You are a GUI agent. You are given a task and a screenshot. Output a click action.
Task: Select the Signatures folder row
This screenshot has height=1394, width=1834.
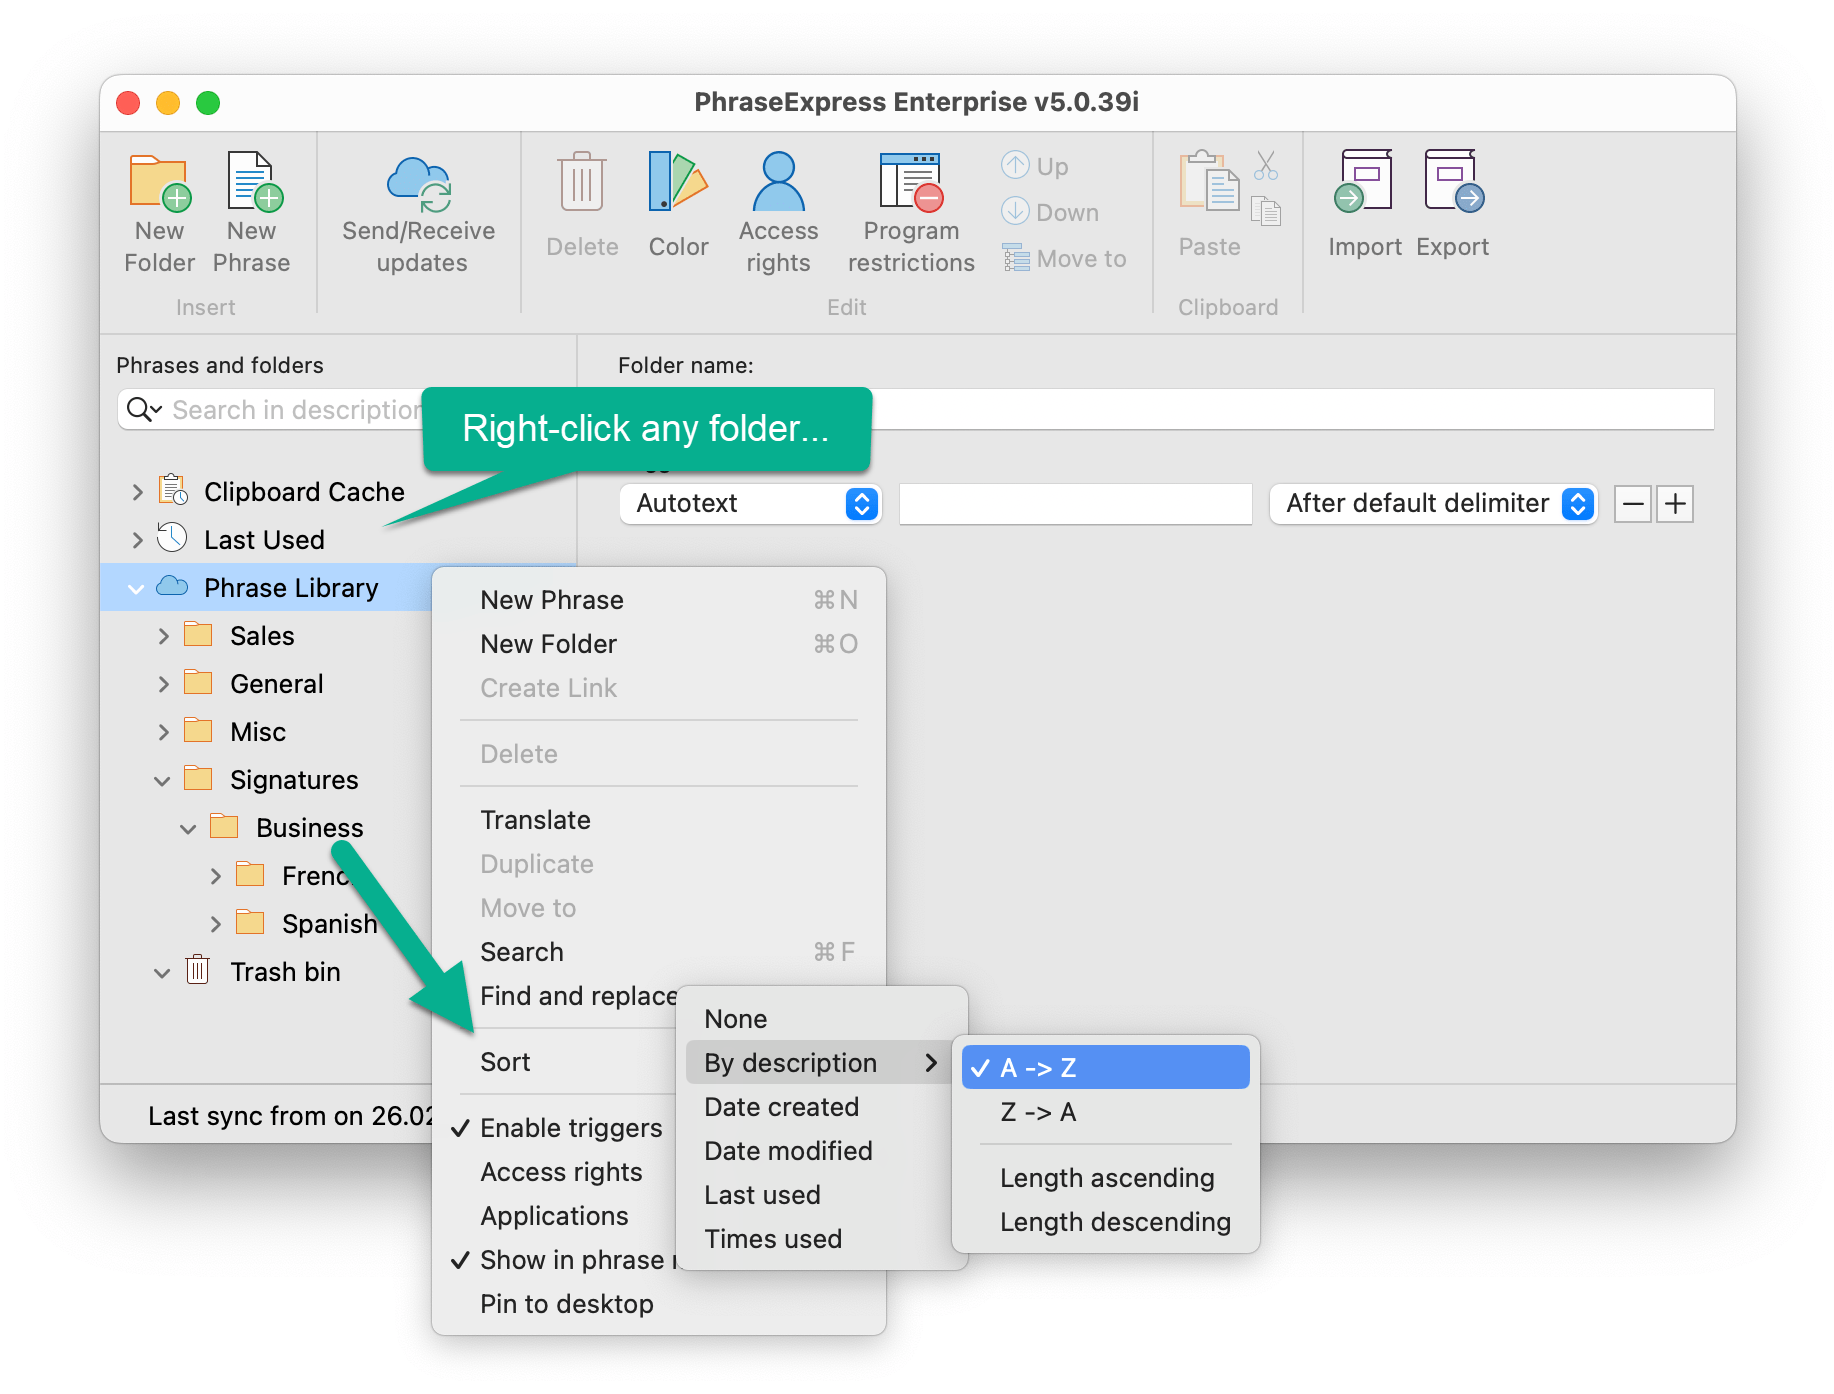click(266, 780)
